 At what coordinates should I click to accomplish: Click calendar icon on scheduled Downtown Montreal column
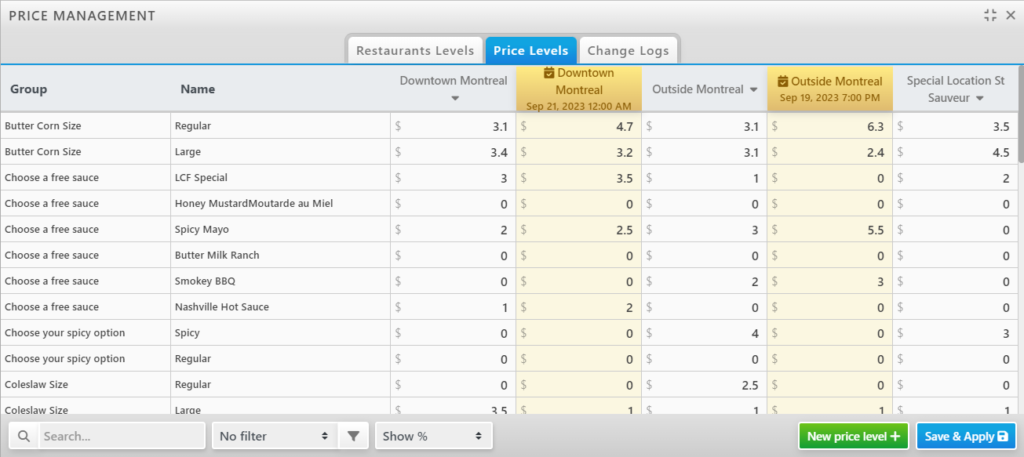549,73
